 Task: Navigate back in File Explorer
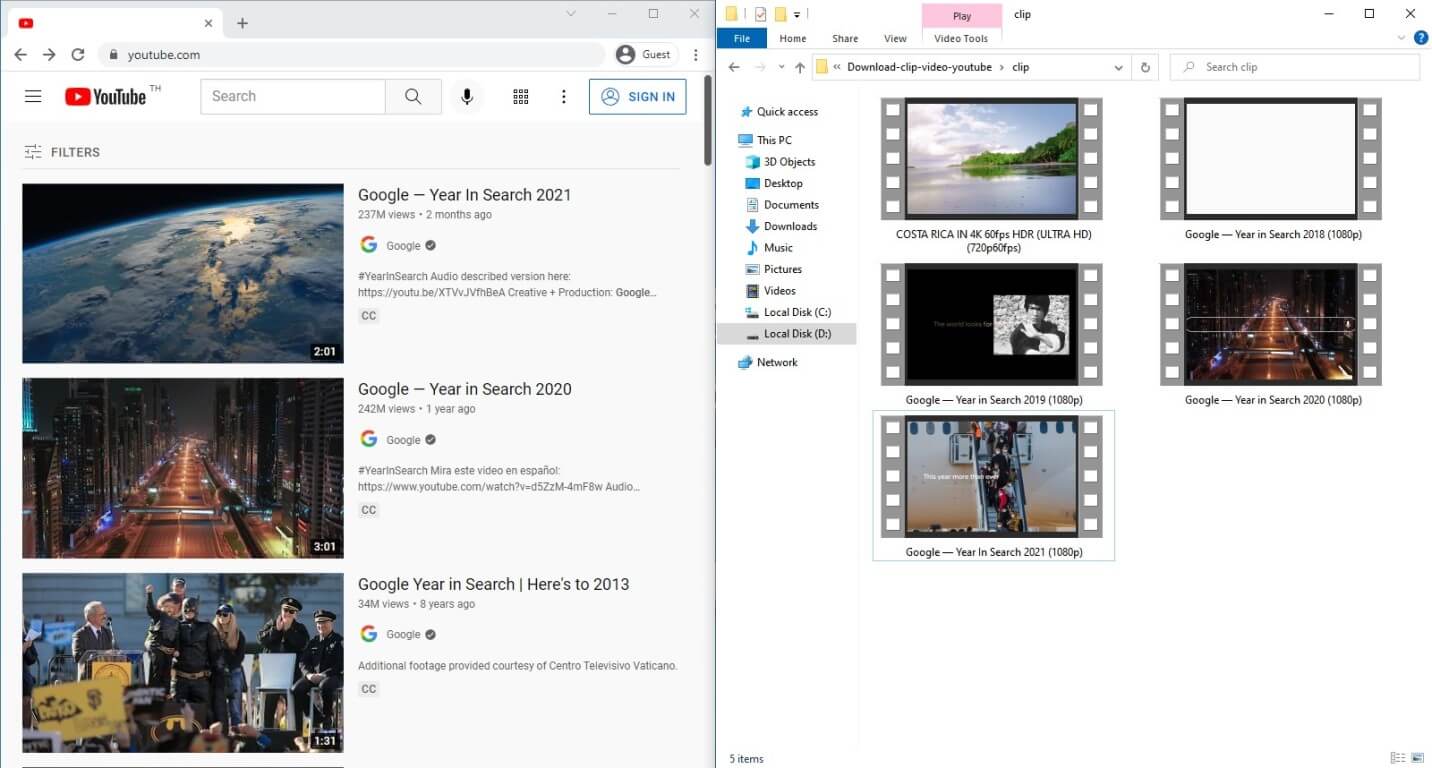click(x=734, y=67)
